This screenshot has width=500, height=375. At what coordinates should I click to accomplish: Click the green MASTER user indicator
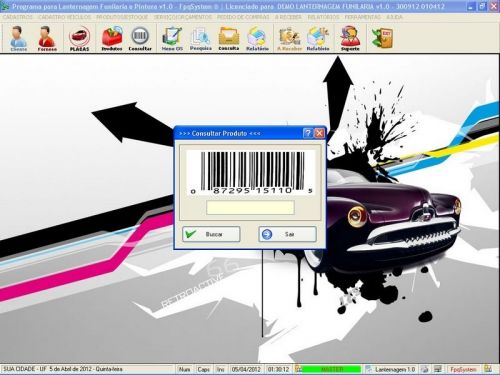332,369
